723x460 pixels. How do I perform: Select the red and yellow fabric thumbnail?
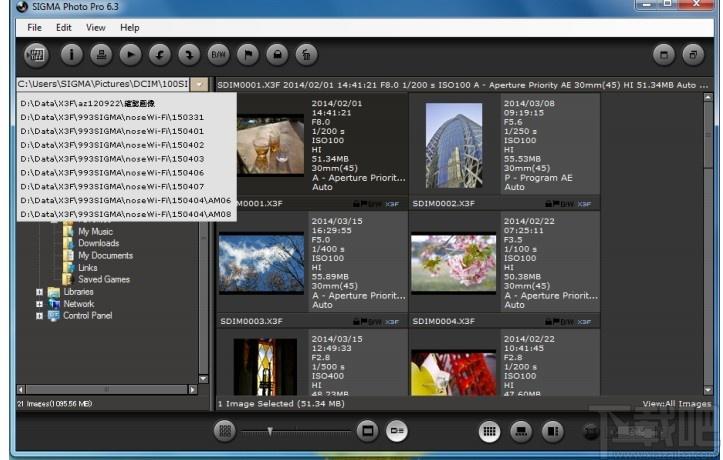454,372
